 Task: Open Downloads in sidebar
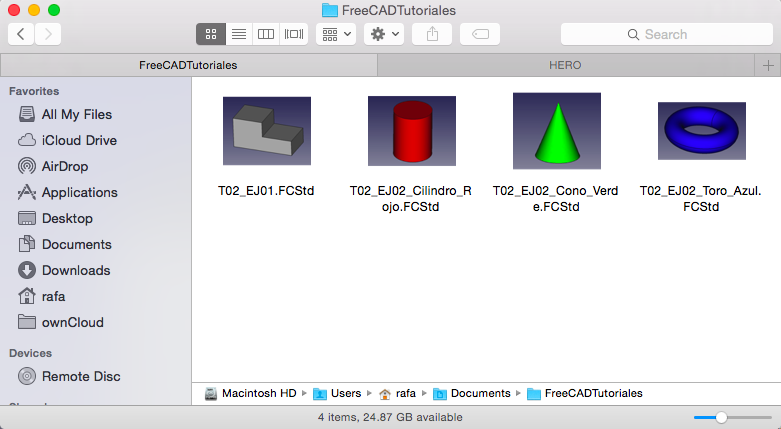[76, 270]
